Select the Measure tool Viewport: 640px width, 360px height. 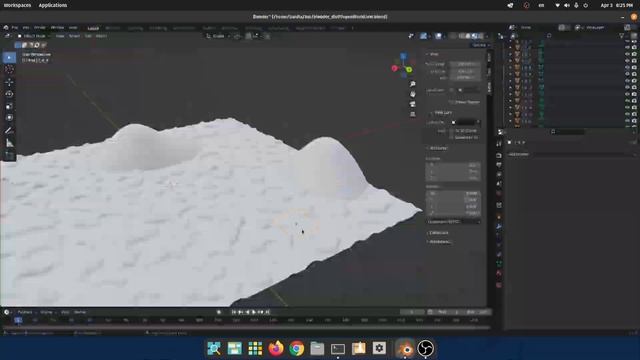click(x=9, y=143)
